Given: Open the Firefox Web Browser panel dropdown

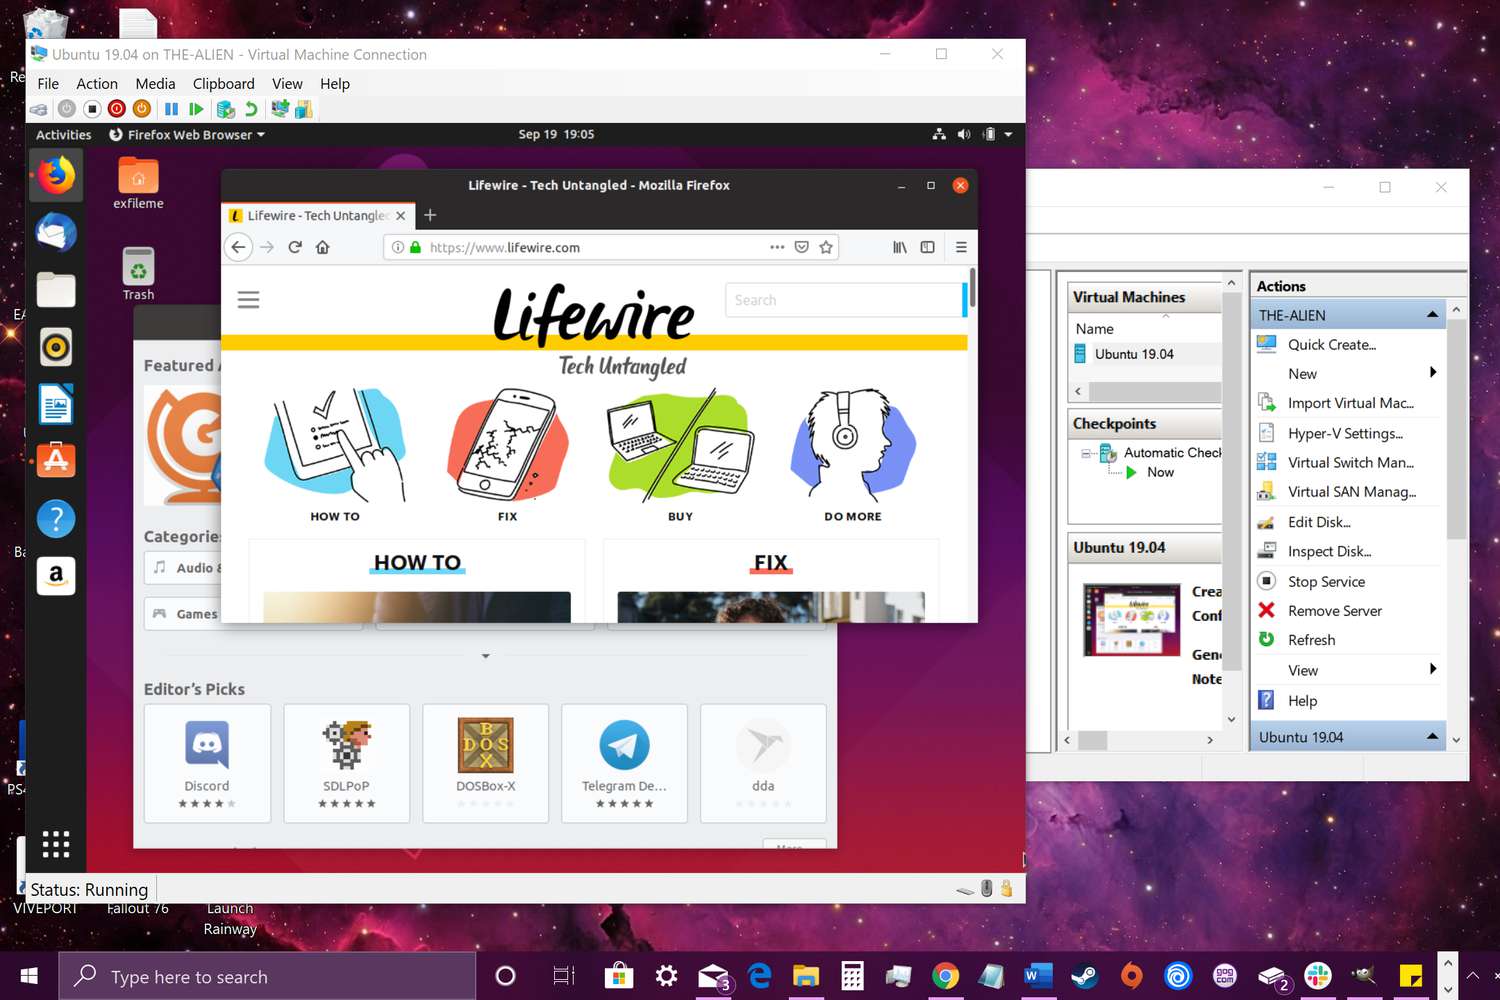Looking at the screenshot, I should click(186, 134).
